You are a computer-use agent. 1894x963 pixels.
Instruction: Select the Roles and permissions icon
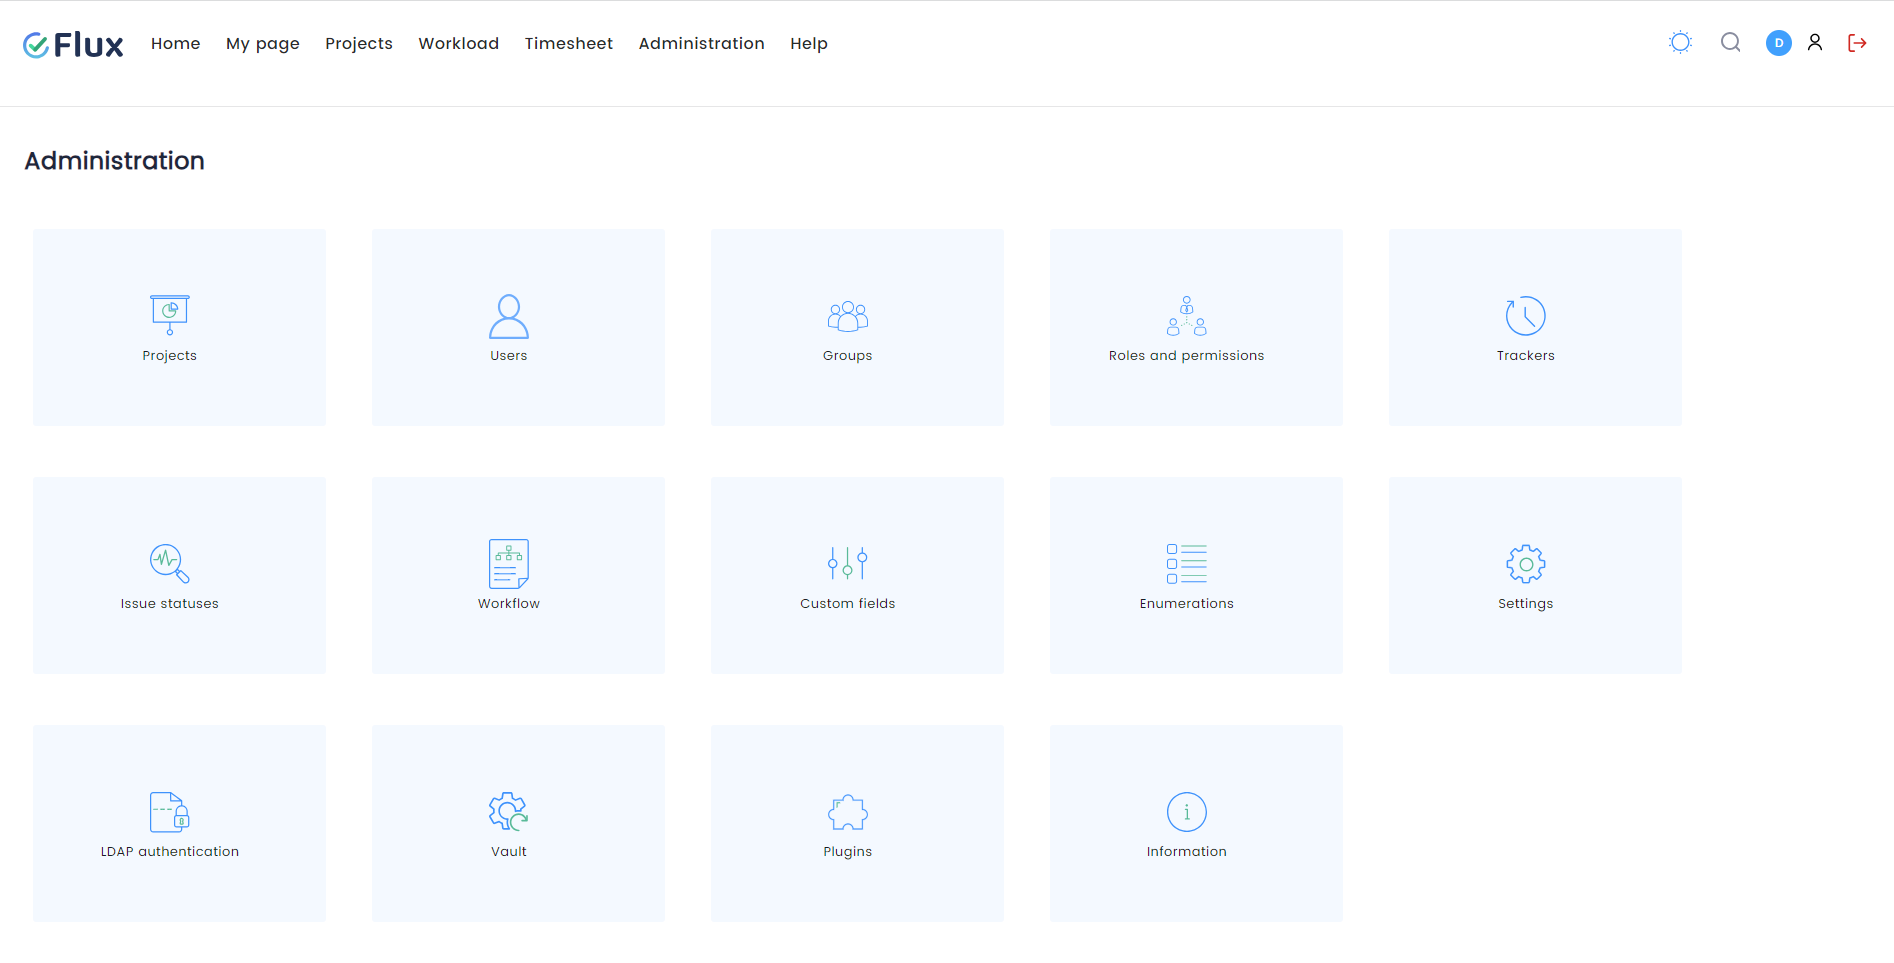click(x=1186, y=315)
